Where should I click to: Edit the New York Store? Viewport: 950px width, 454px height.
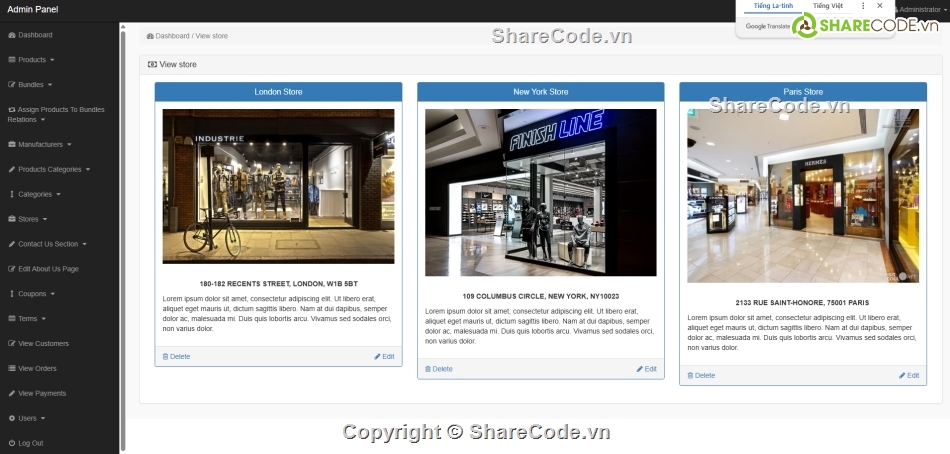point(646,369)
